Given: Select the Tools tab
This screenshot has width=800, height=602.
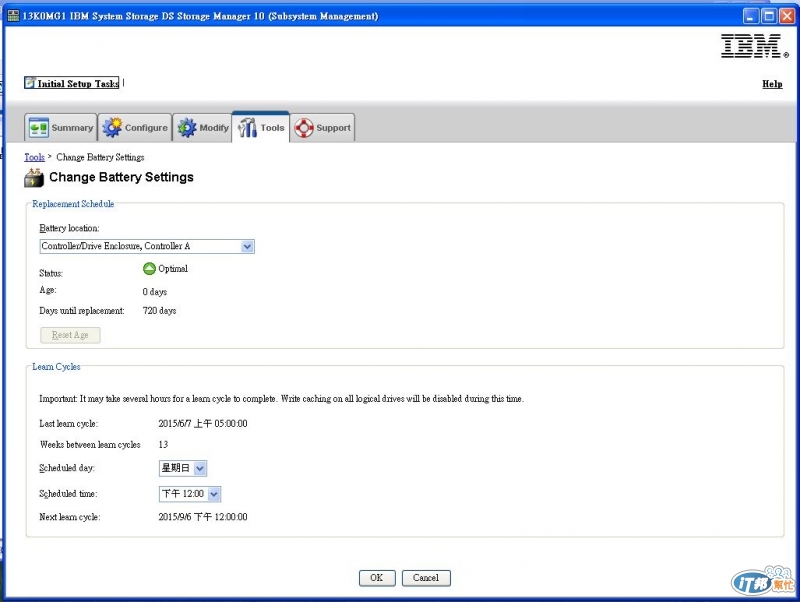Looking at the screenshot, I should pyautogui.click(x=261, y=127).
